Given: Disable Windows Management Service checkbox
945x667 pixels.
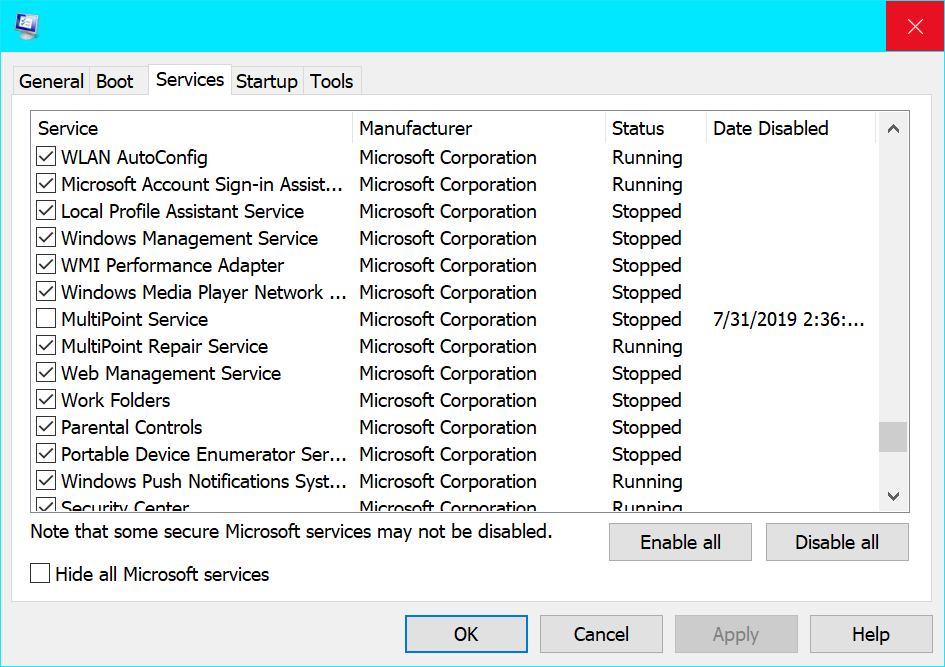Looking at the screenshot, I should pos(46,238).
